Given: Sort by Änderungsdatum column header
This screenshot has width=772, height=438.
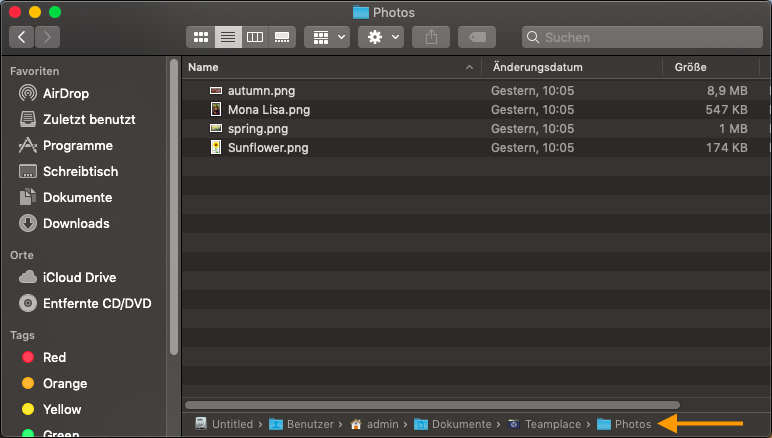Looking at the screenshot, I should coord(538,67).
